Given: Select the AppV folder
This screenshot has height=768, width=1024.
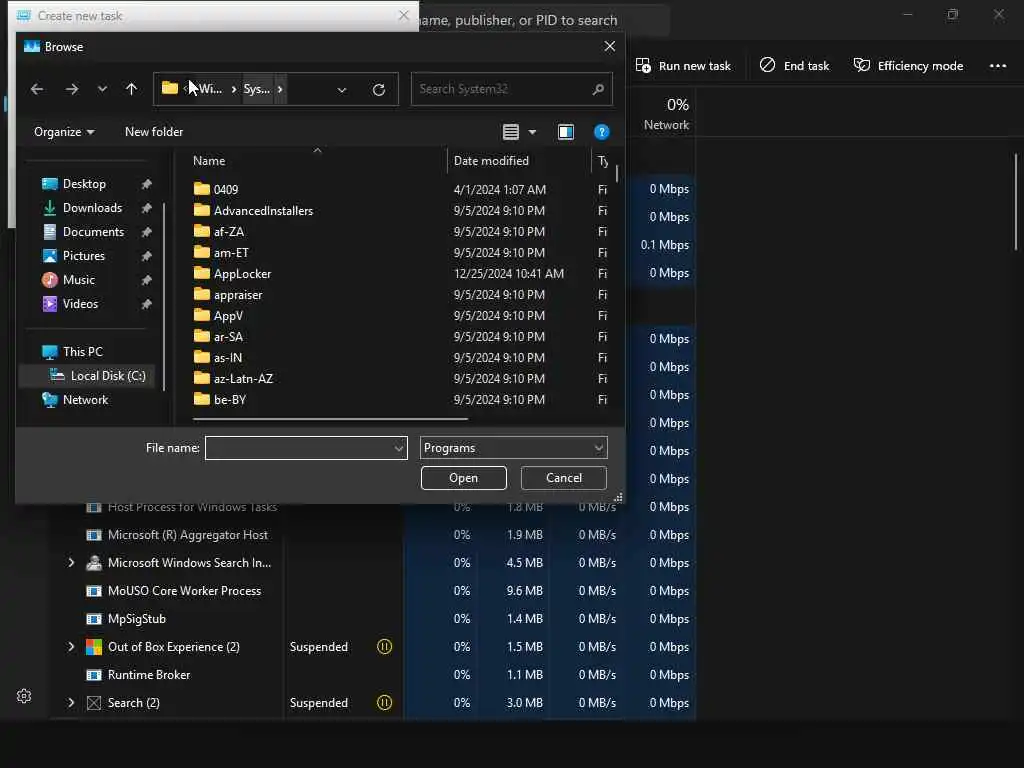Looking at the screenshot, I should click(x=228, y=315).
